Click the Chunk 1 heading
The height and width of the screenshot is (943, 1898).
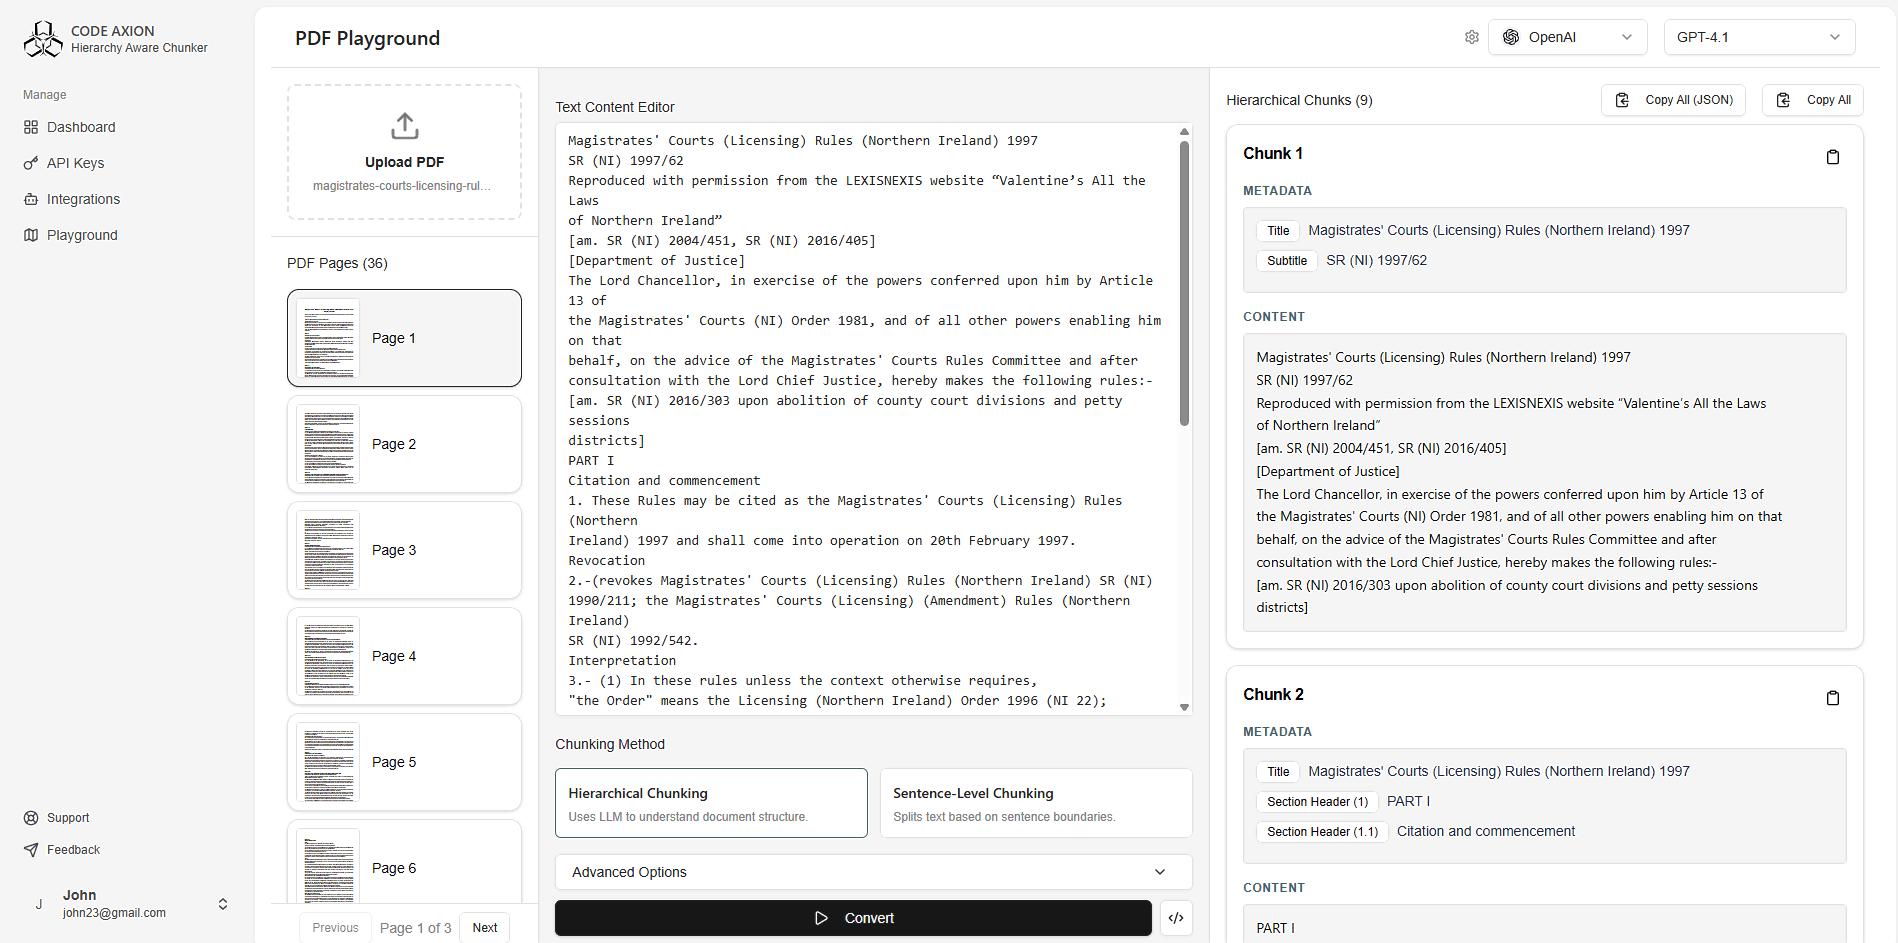(1273, 153)
